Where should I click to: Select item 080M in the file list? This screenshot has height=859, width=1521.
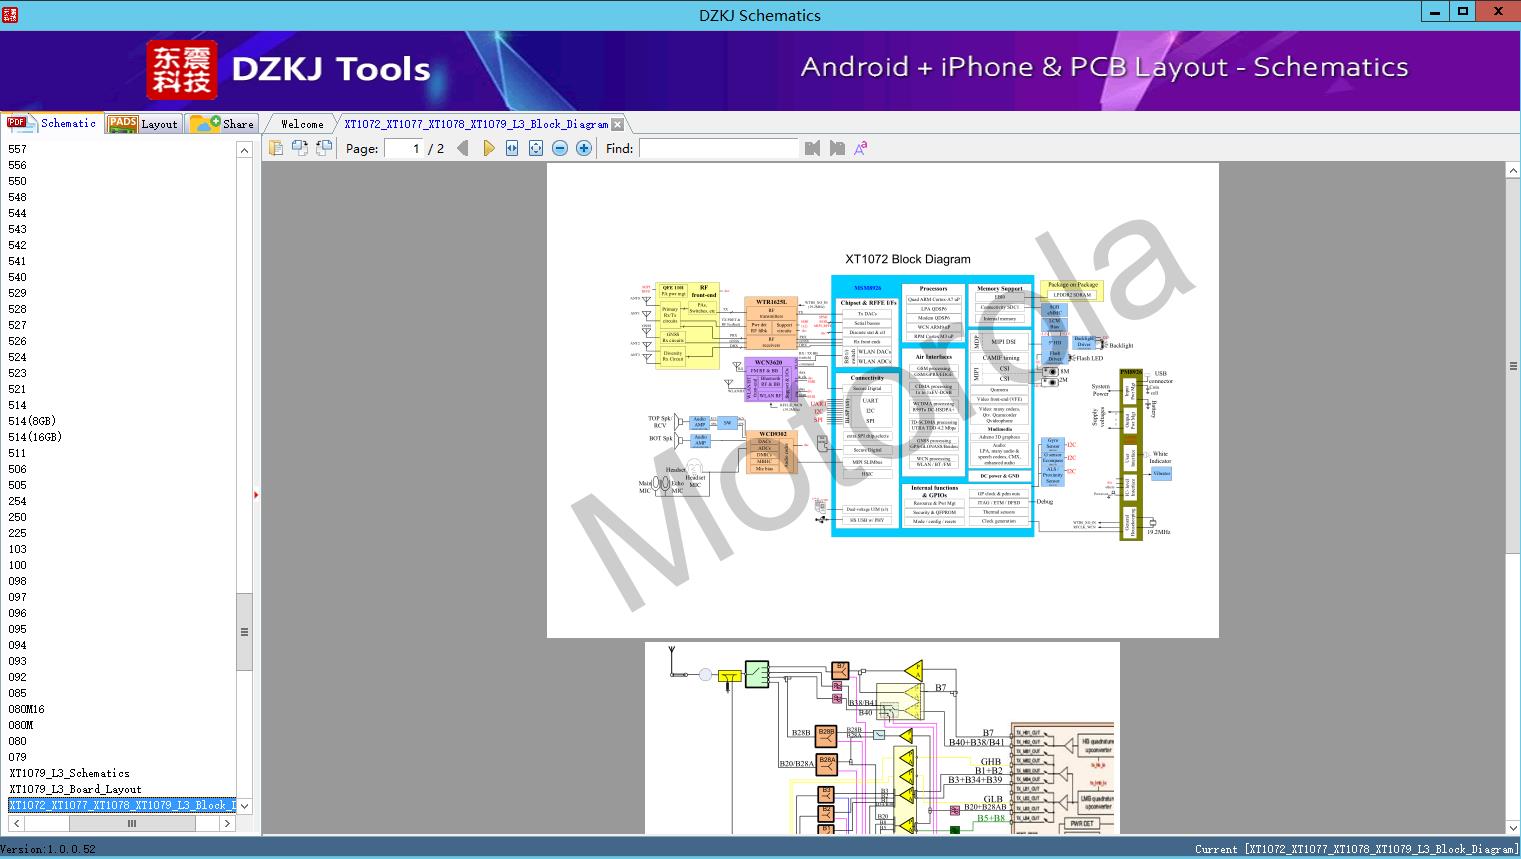[x=21, y=725]
